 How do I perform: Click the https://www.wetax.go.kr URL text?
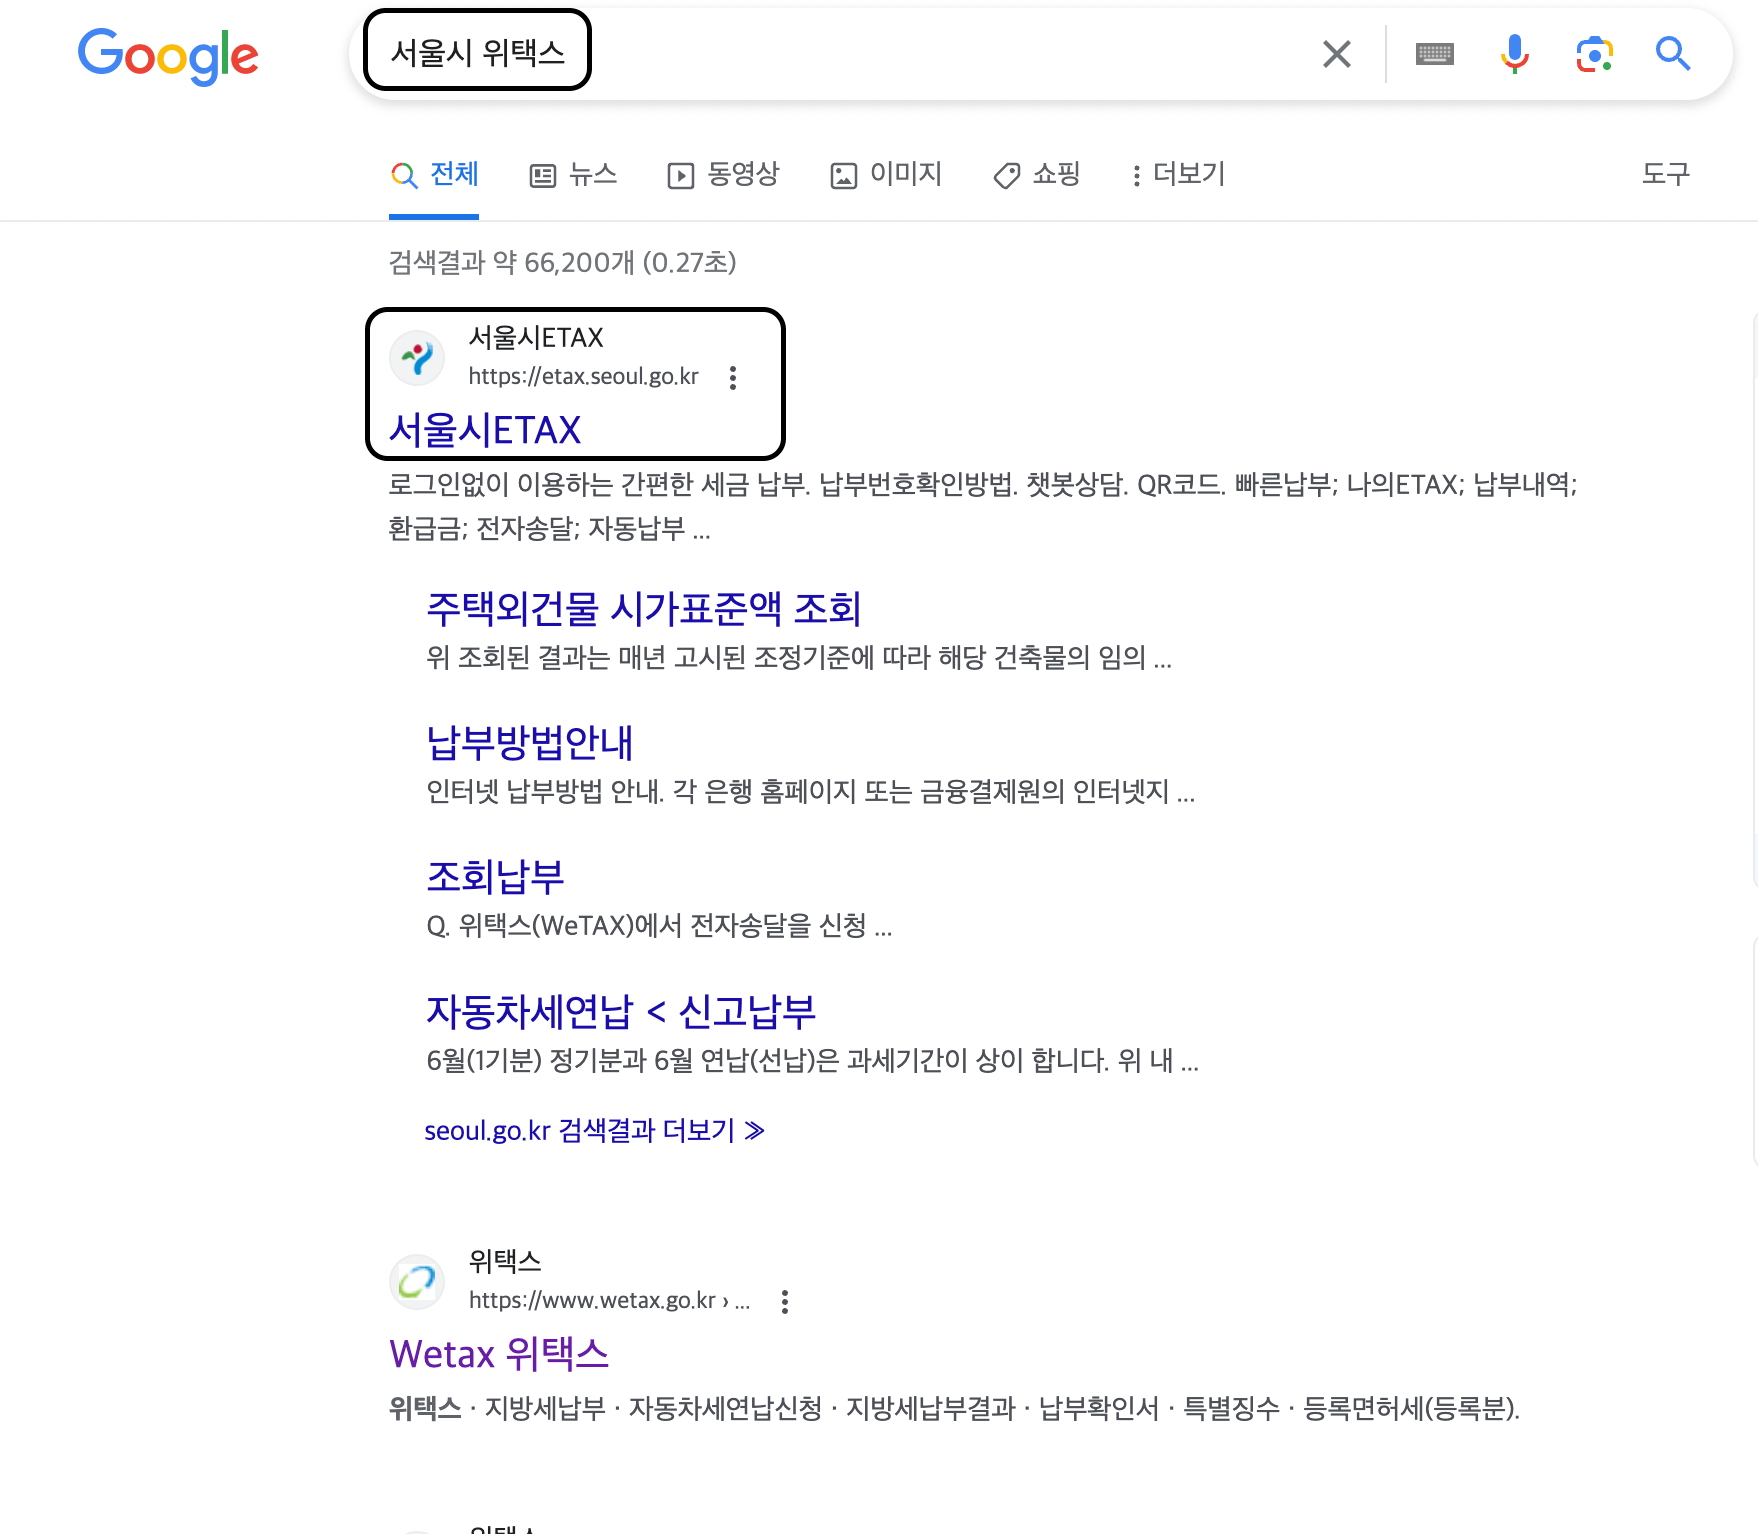609,1301
